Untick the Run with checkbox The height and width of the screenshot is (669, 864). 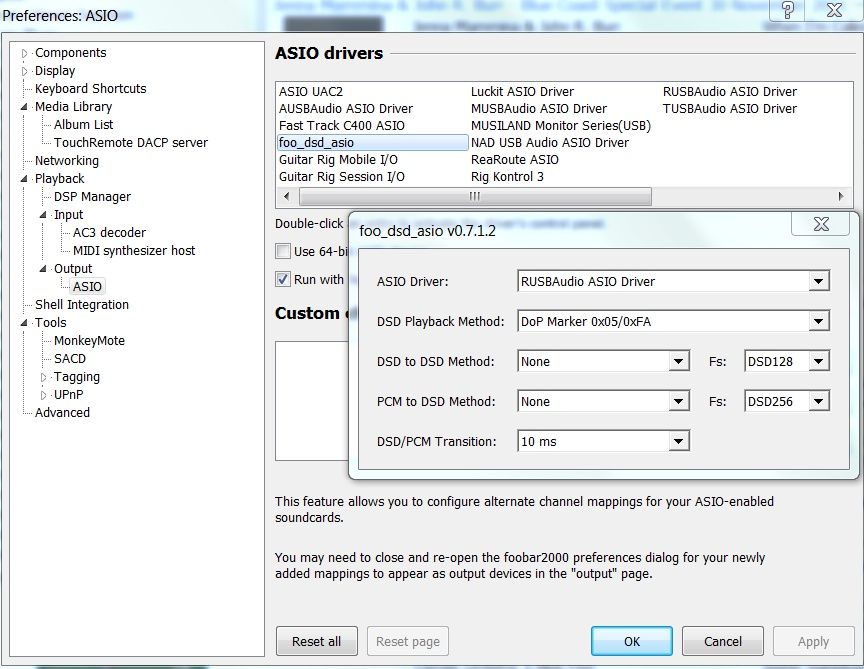(x=283, y=279)
